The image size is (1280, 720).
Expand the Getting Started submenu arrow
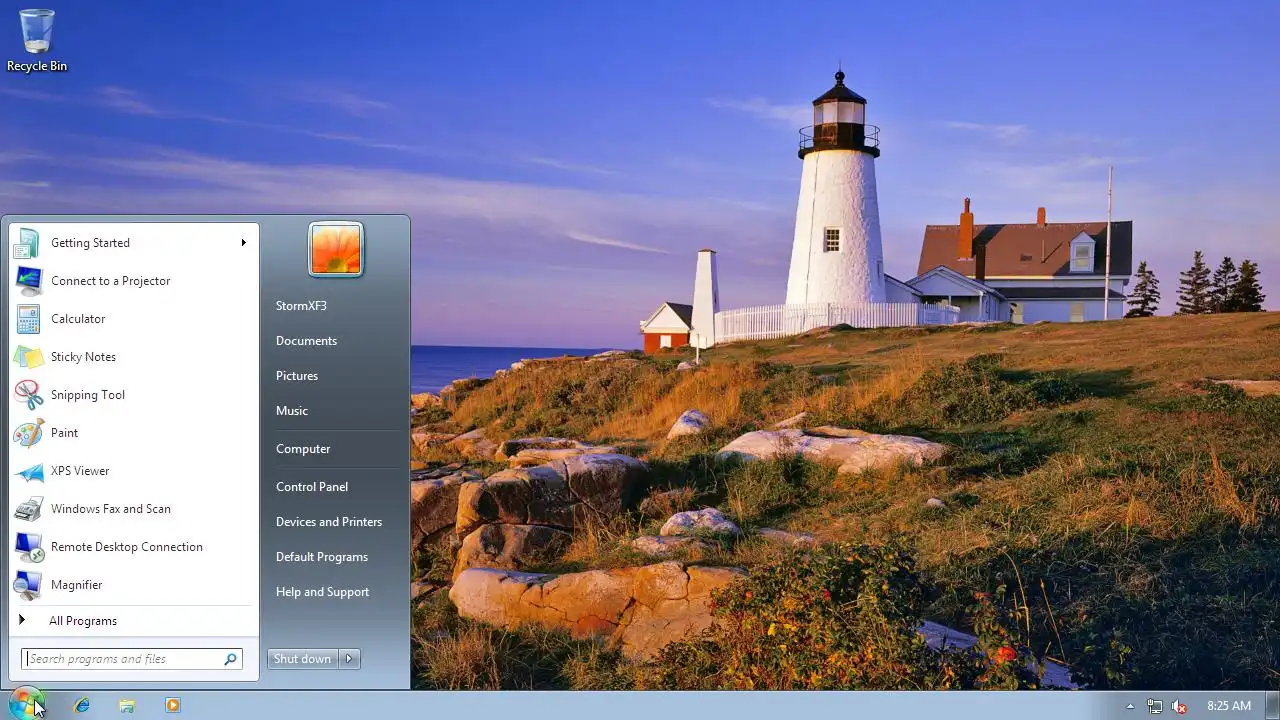[243, 243]
